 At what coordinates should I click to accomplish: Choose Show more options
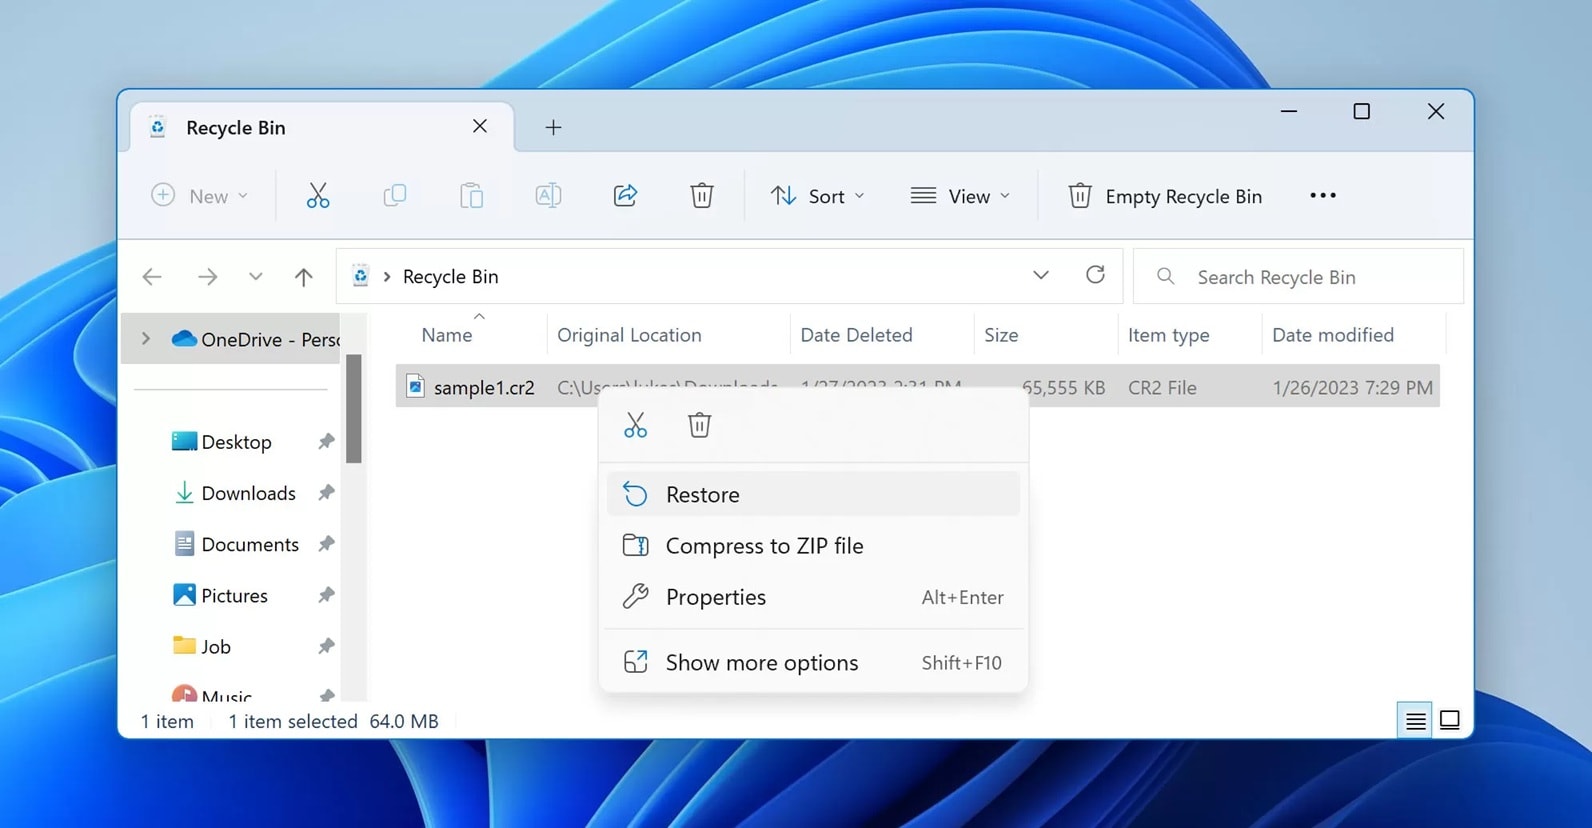(x=813, y=662)
